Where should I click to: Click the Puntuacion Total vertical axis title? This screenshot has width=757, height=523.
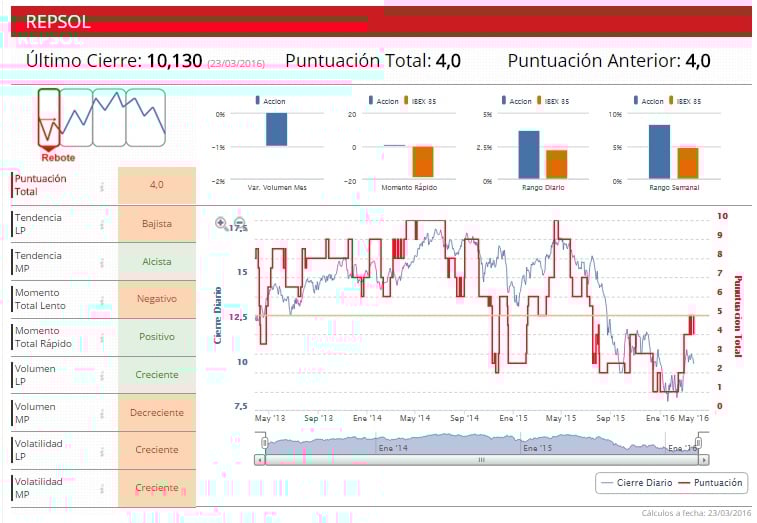(738, 316)
